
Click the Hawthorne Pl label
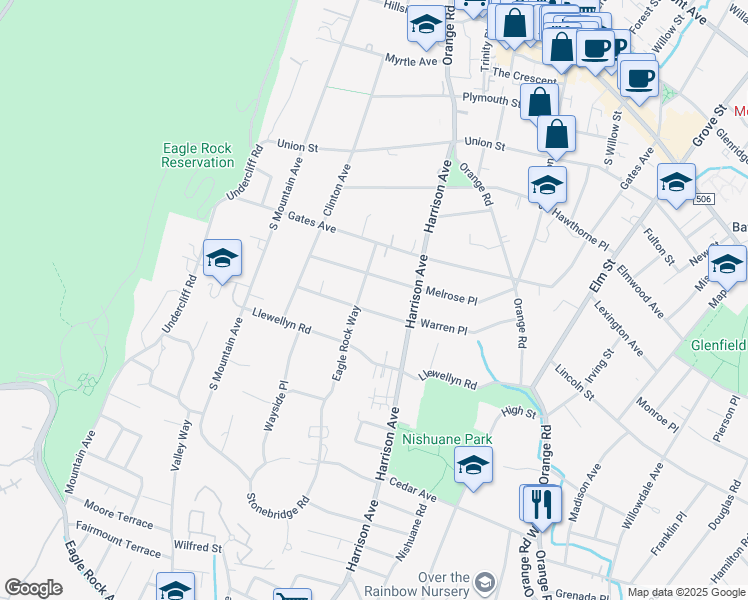pyautogui.click(x=580, y=229)
